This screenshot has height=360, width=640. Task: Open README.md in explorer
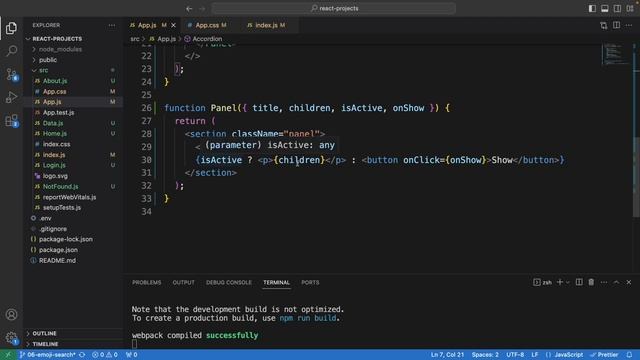coord(57,260)
